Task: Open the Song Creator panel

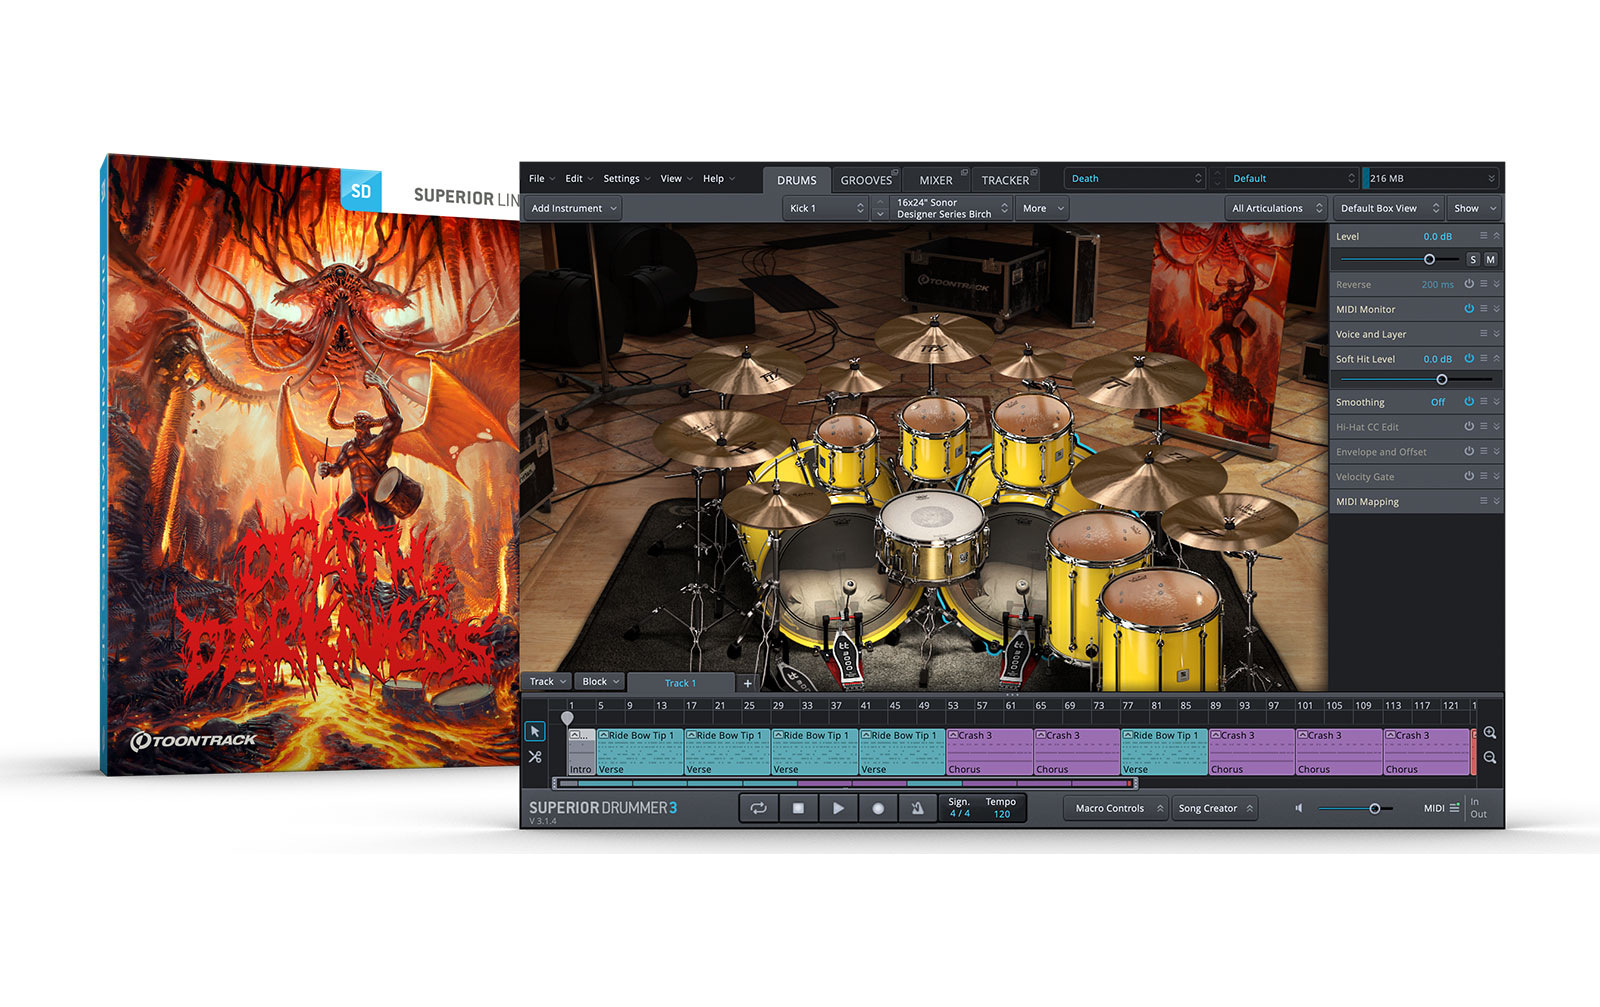Action: [1215, 808]
